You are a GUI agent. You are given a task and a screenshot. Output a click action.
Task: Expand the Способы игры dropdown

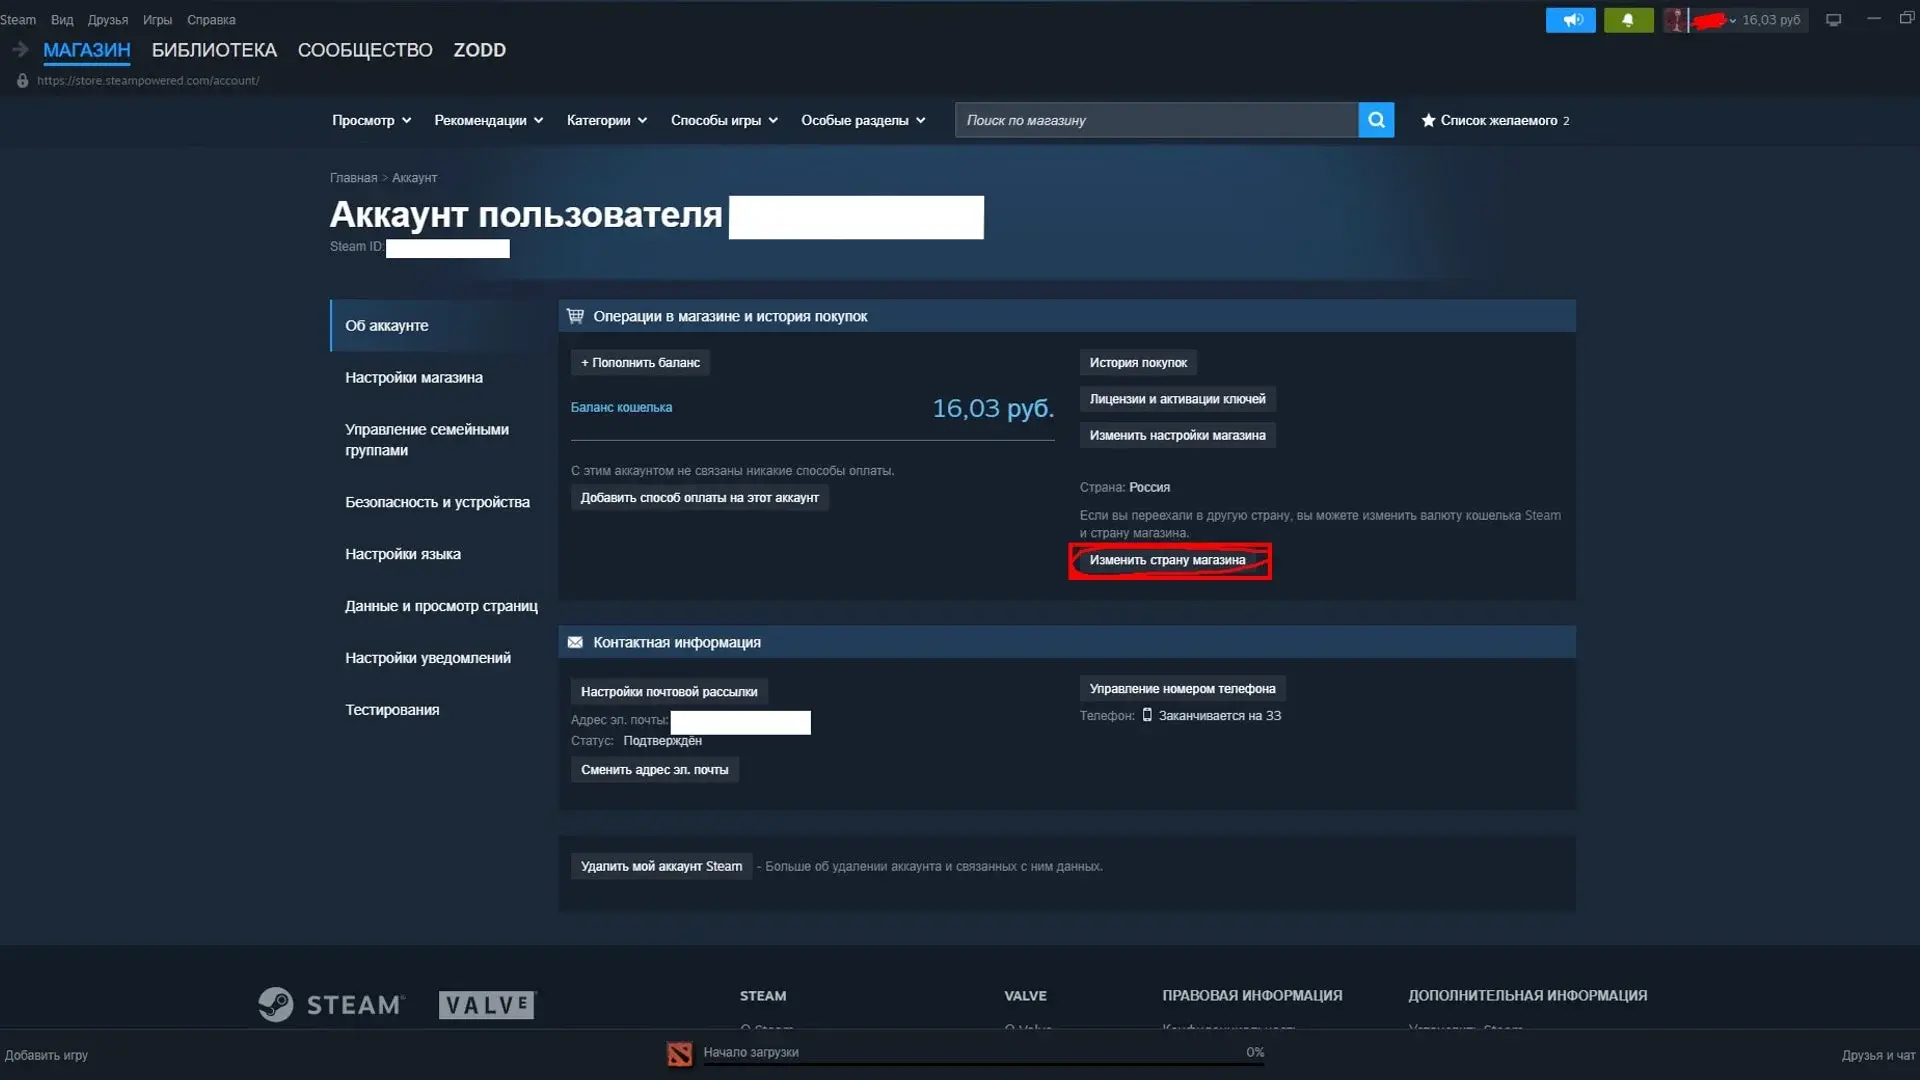(724, 120)
